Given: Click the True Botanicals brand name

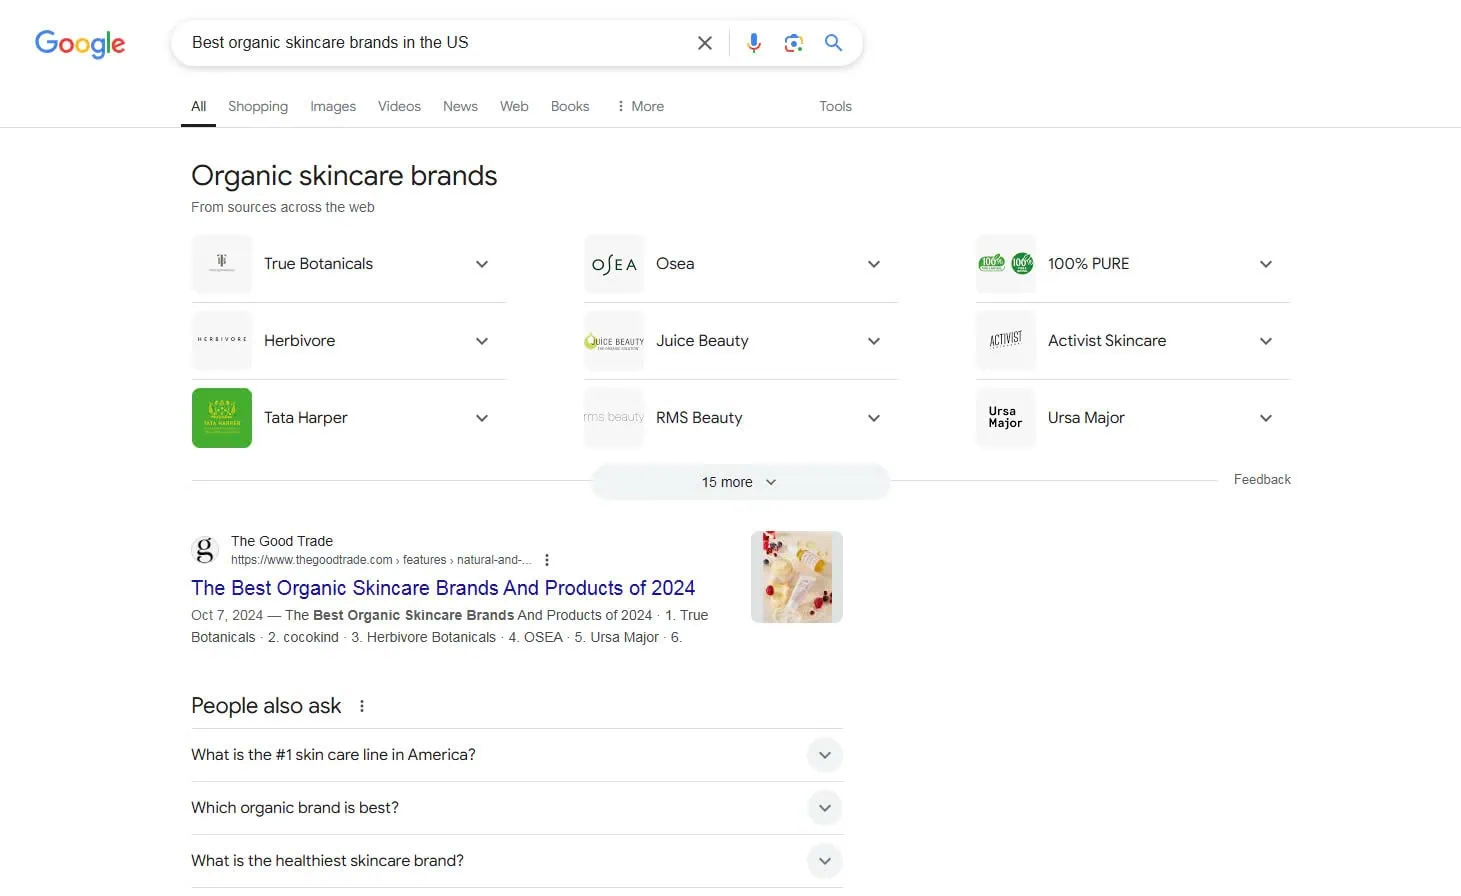Looking at the screenshot, I should pos(318,264).
